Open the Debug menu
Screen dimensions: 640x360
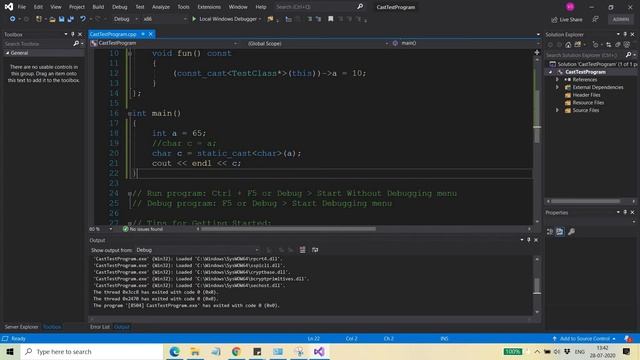pyautogui.click(x=120, y=7)
